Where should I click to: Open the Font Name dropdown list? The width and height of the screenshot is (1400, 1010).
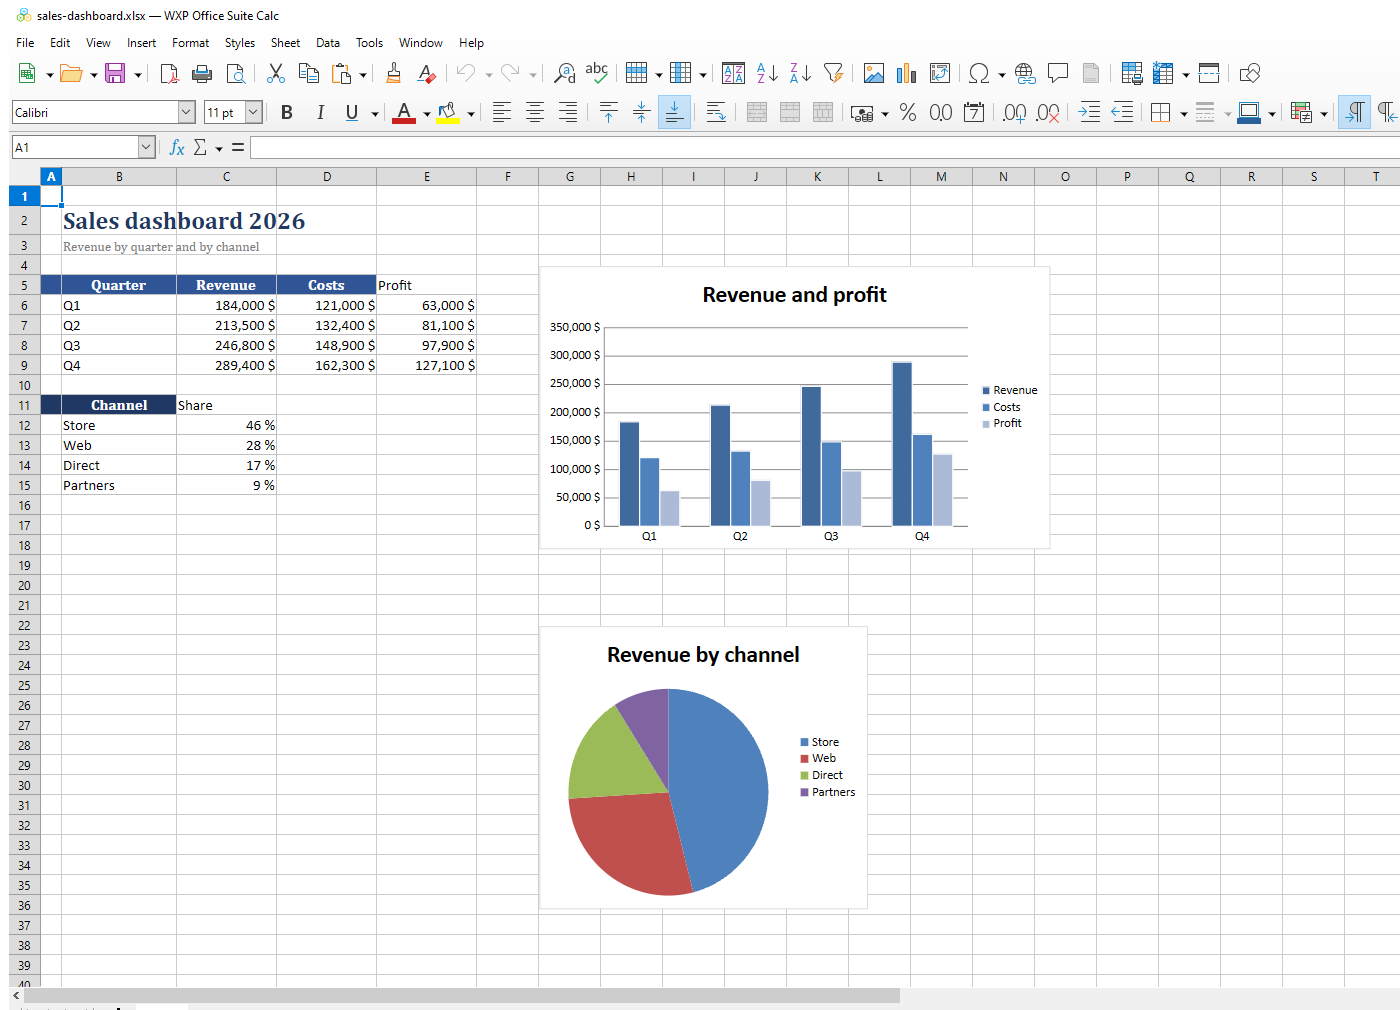tap(186, 112)
